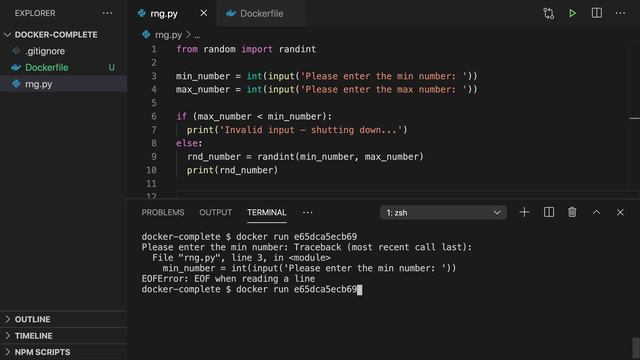The width and height of the screenshot is (640, 360).
Task: Expand the NPM SCRIPTS section
Action: point(64,352)
